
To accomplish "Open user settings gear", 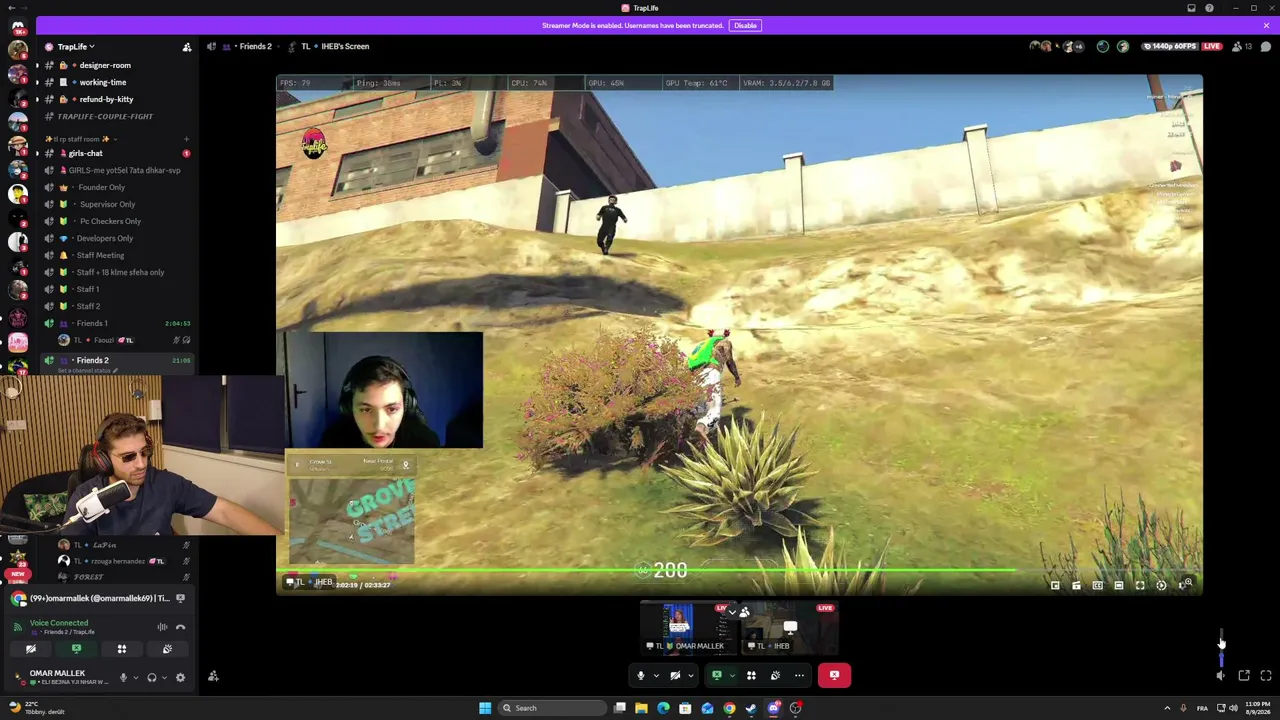I will pos(180,677).
